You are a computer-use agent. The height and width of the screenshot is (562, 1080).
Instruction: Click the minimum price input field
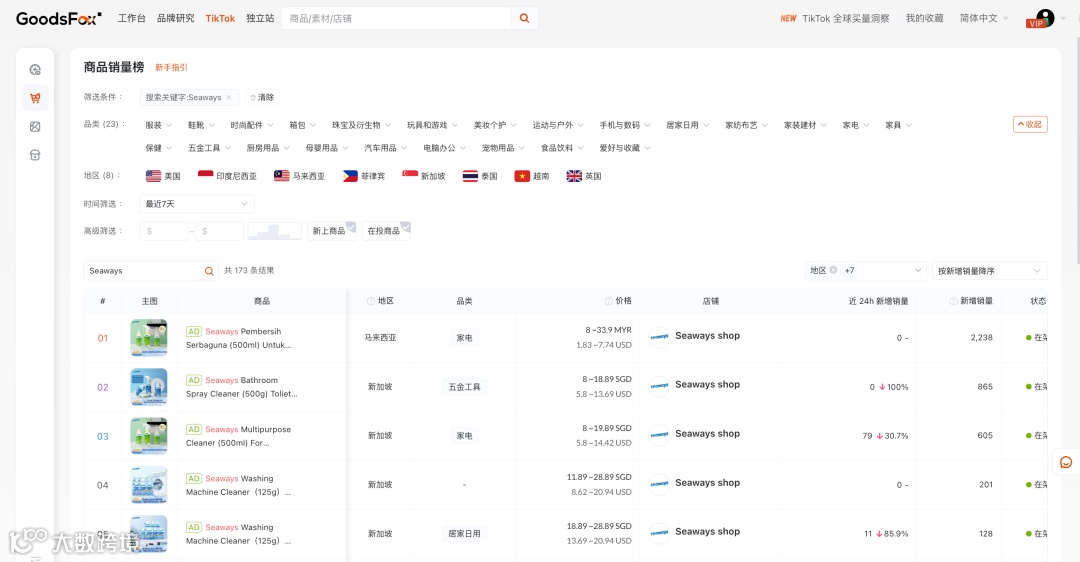click(x=164, y=231)
